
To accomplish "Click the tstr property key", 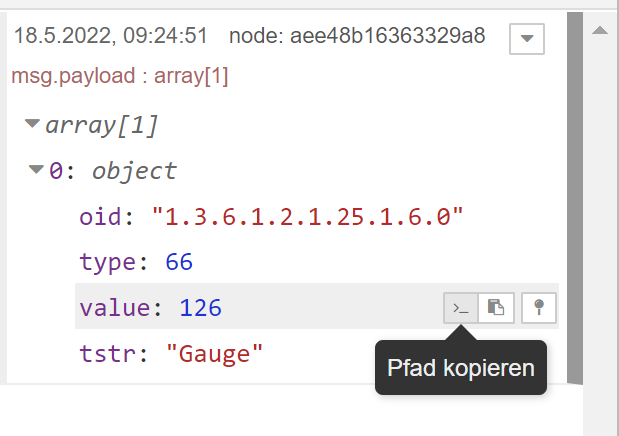I will (107, 353).
